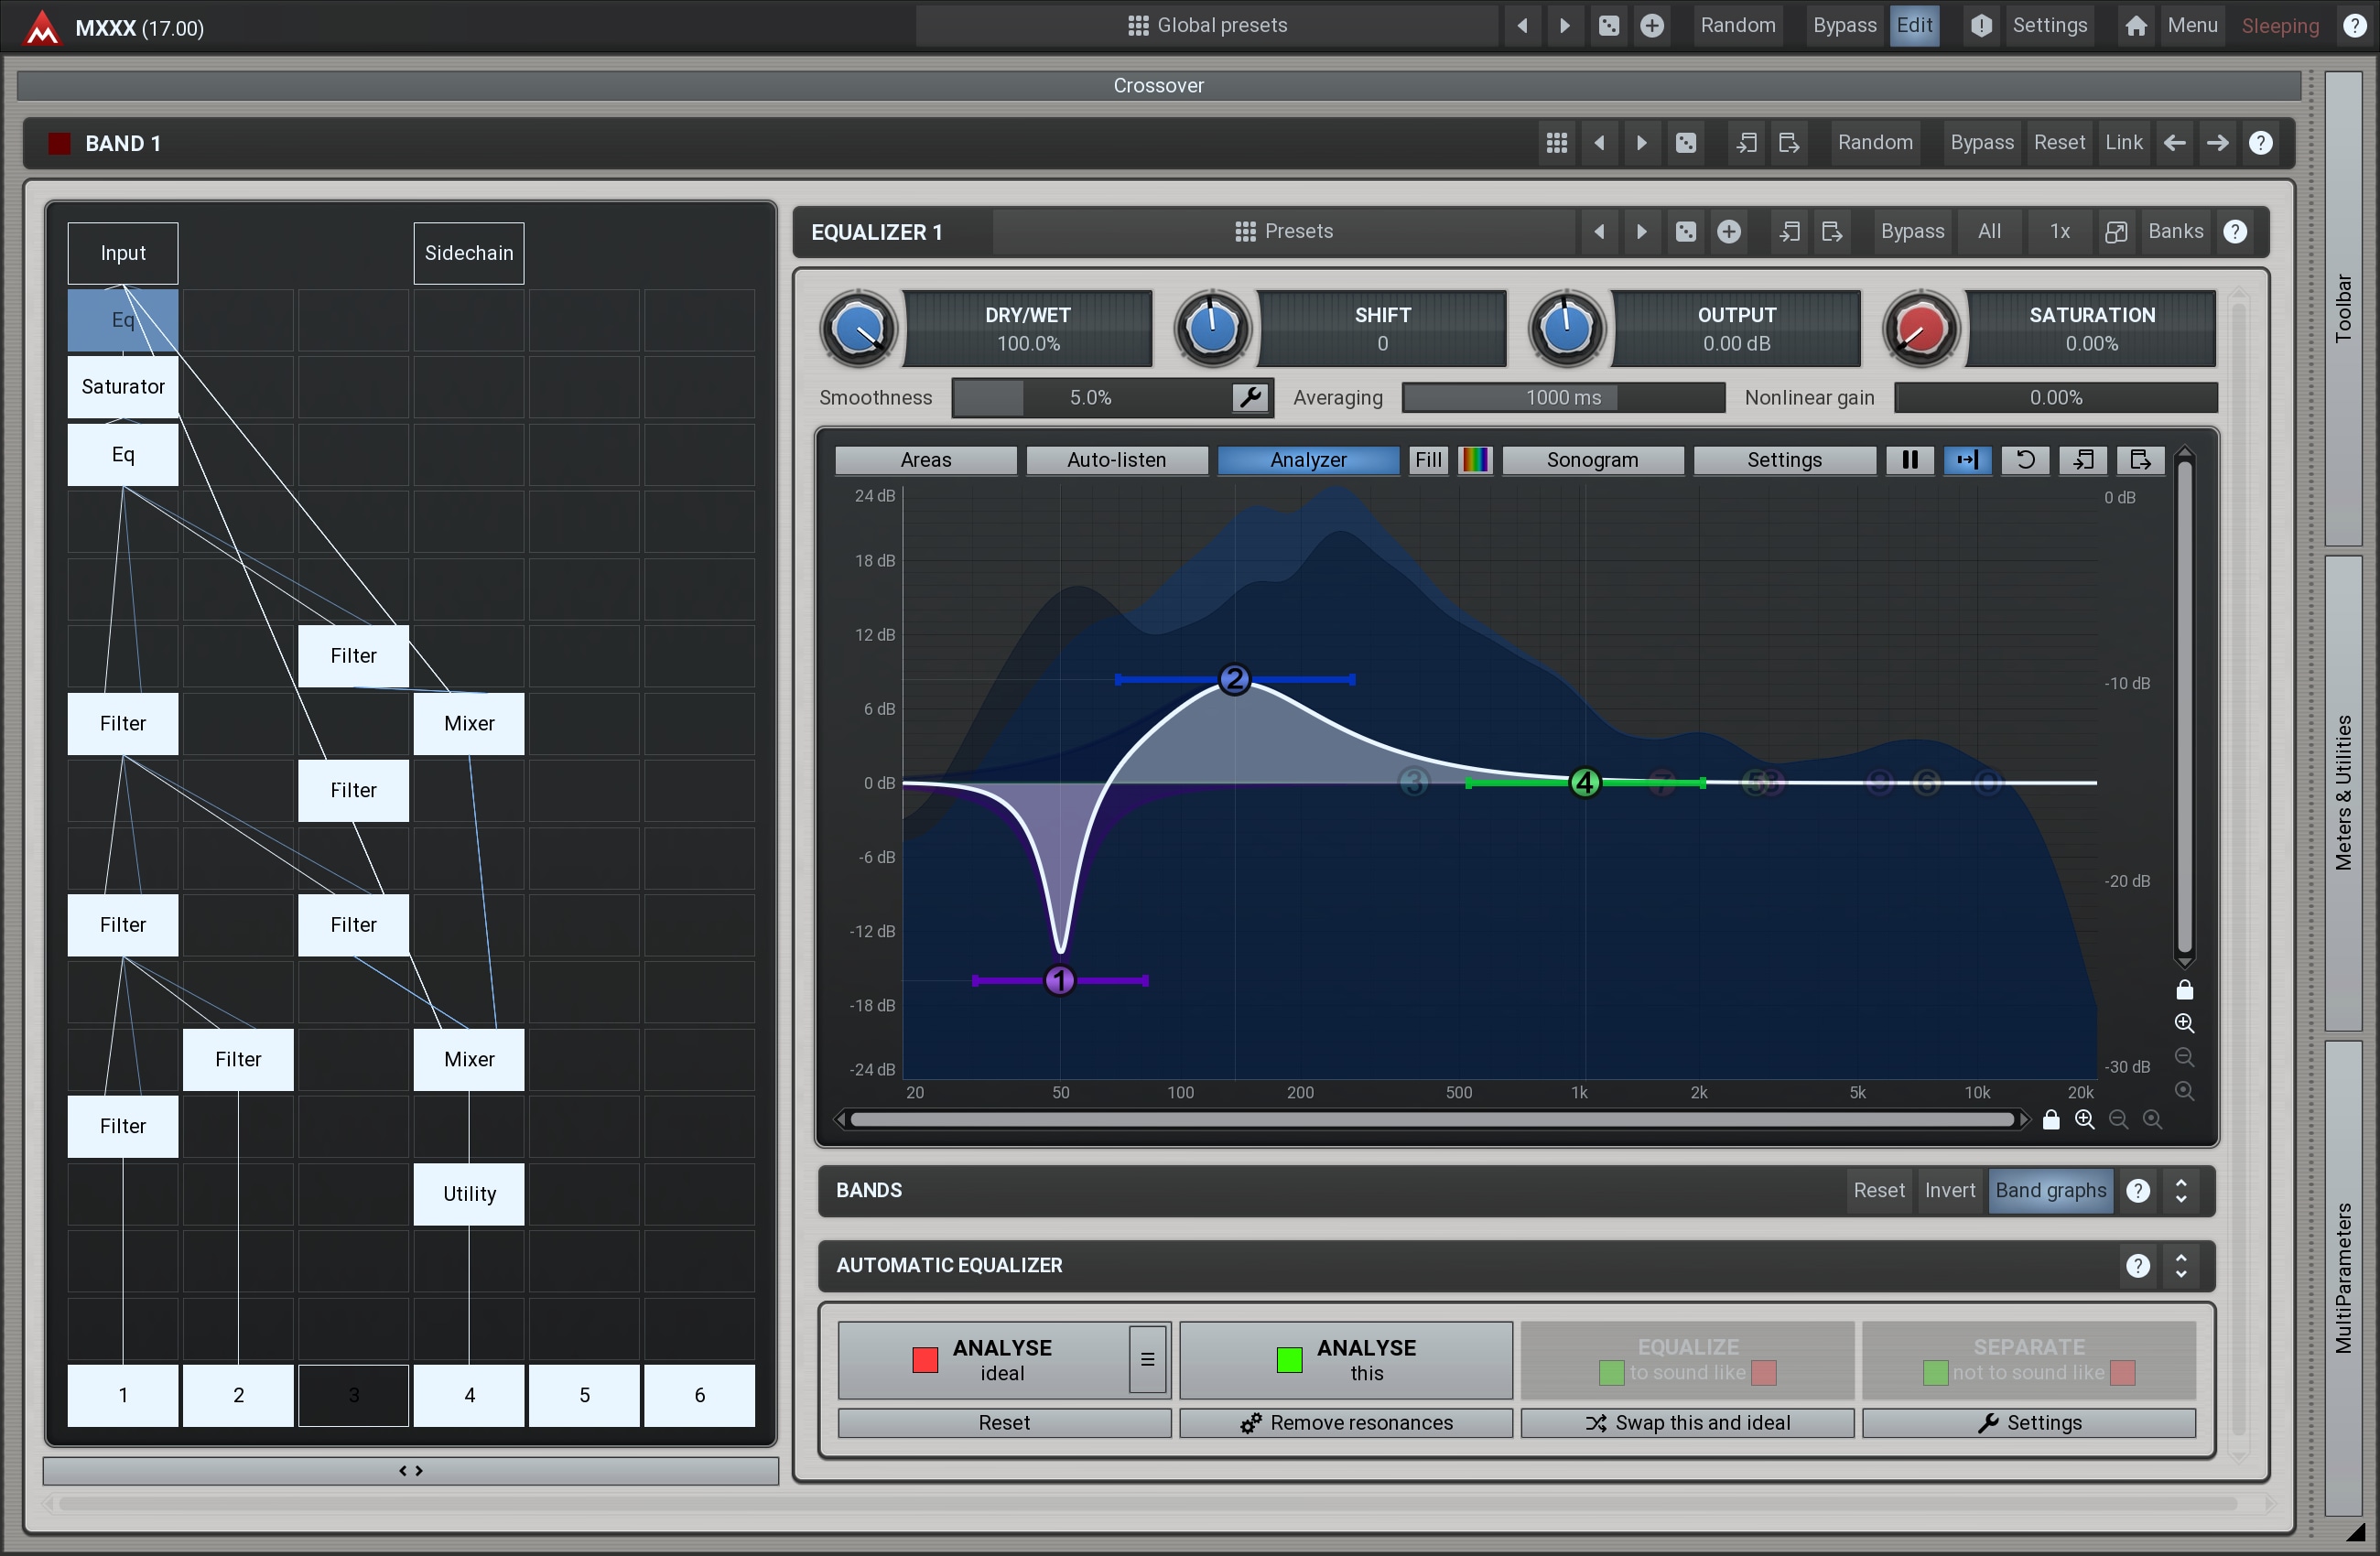Expand the Bands section arrows

click(x=2181, y=1190)
